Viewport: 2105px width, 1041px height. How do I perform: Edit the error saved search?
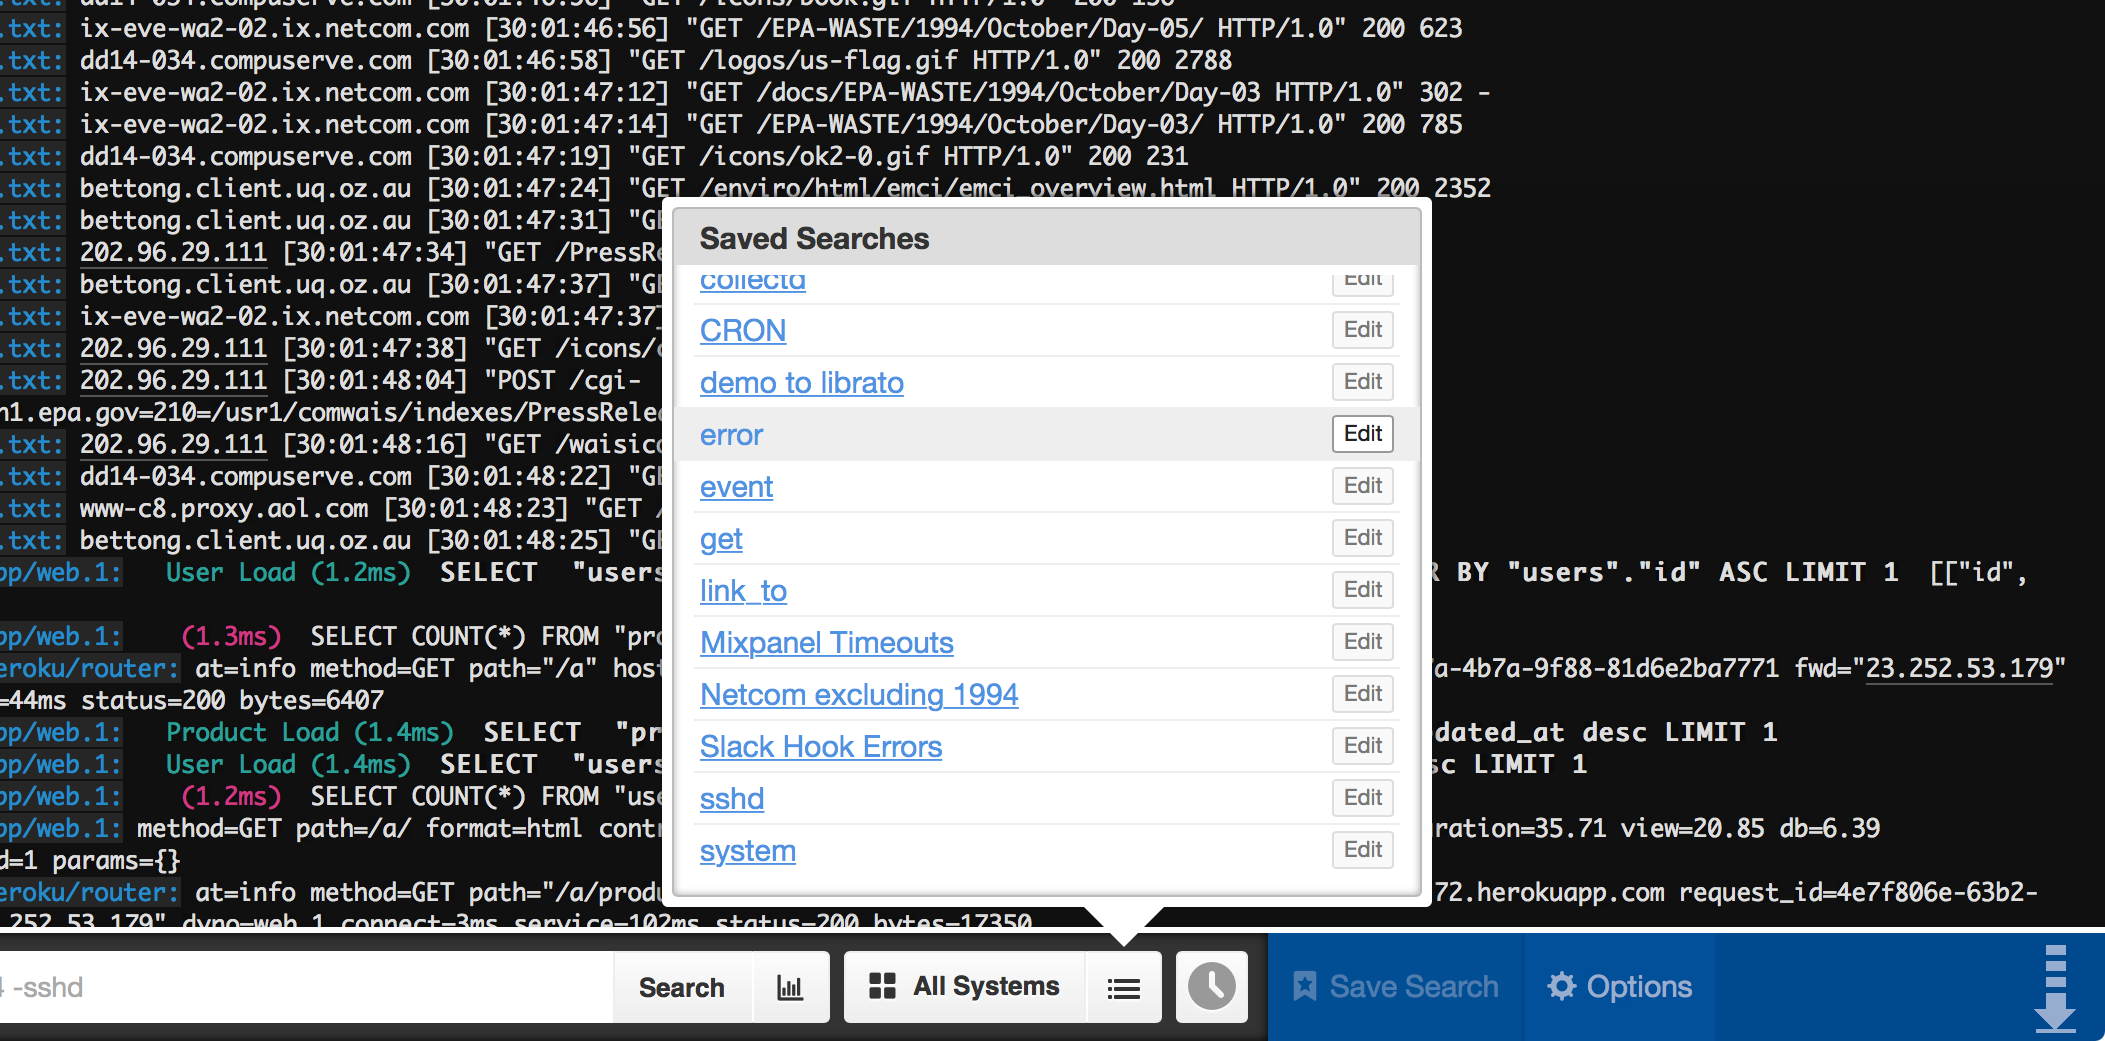tap(1362, 433)
